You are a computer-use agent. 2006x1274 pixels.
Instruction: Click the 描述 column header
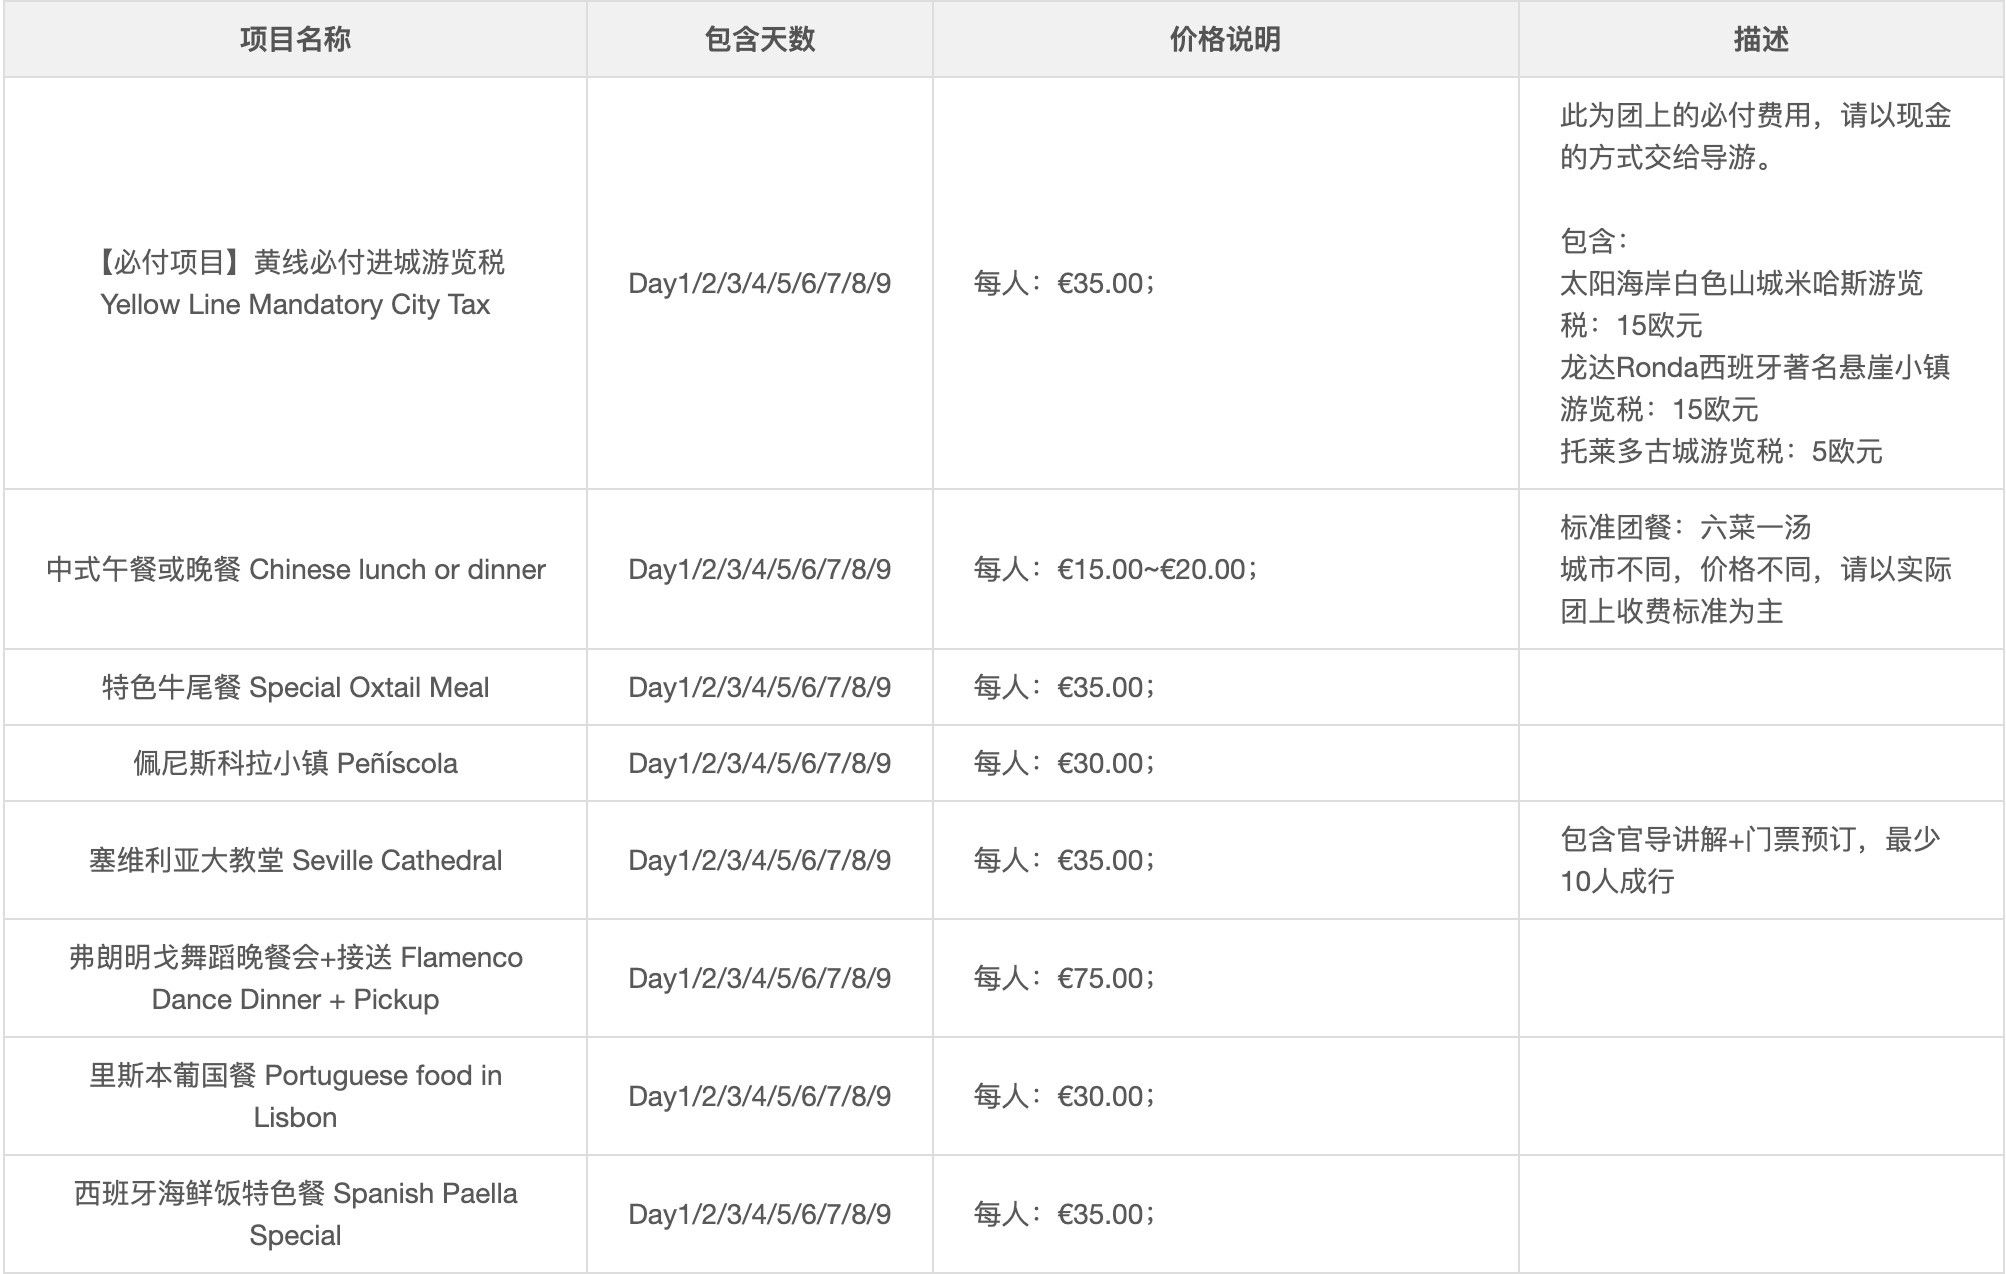(1761, 40)
